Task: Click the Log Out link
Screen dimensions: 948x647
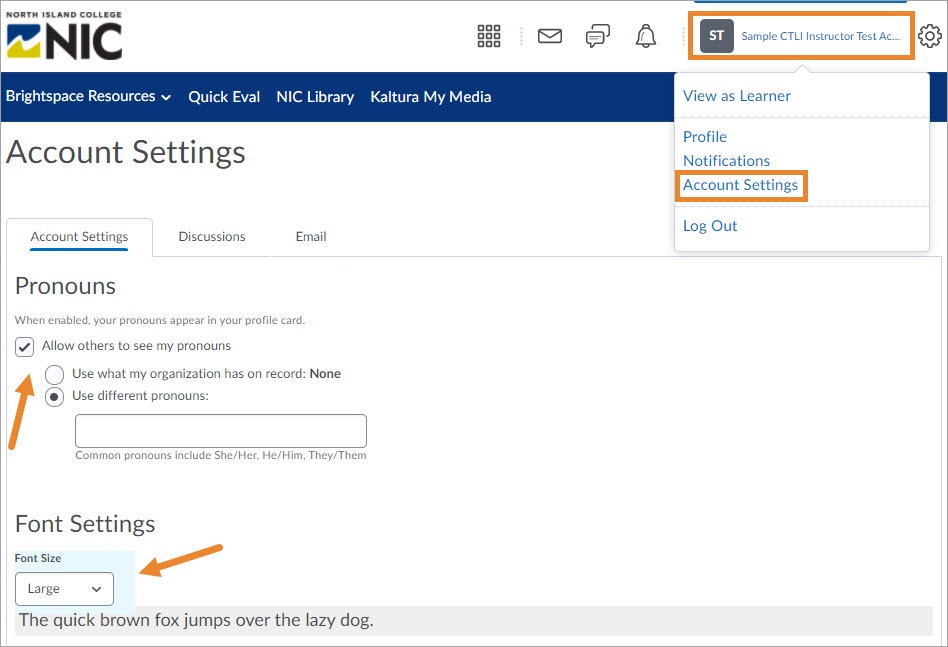Action: [710, 226]
